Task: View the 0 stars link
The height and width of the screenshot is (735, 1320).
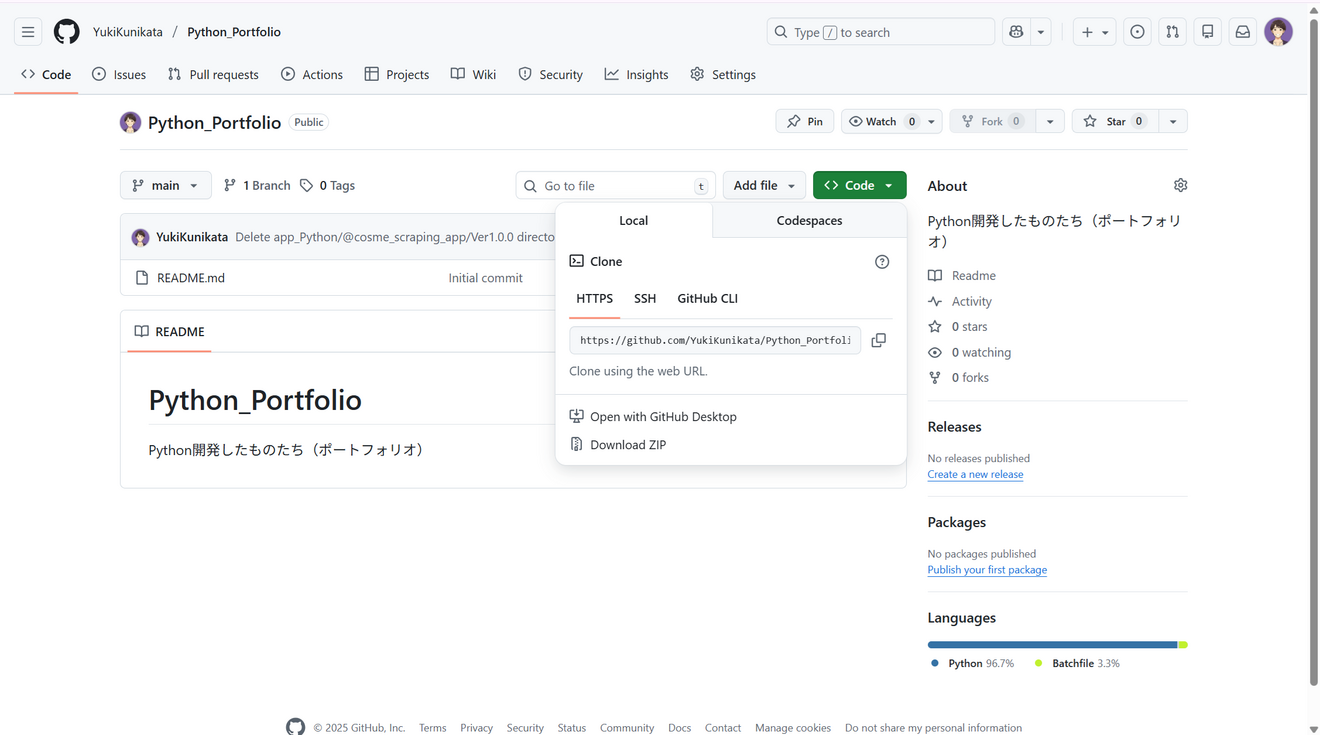Action: pyautogui.click(x=958, y=326)
